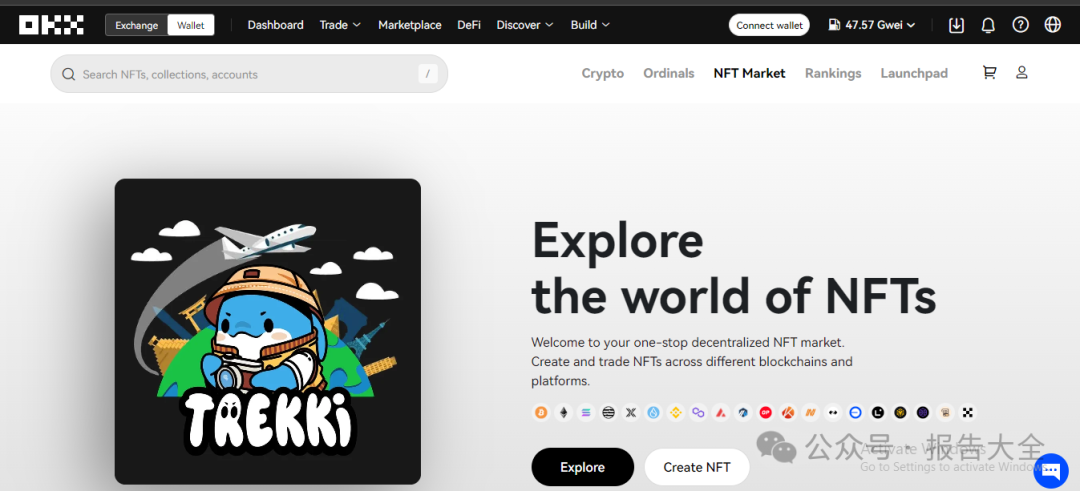Click the Create NFT button
This screenshot has width=1080, height=491.
(697, 467)
